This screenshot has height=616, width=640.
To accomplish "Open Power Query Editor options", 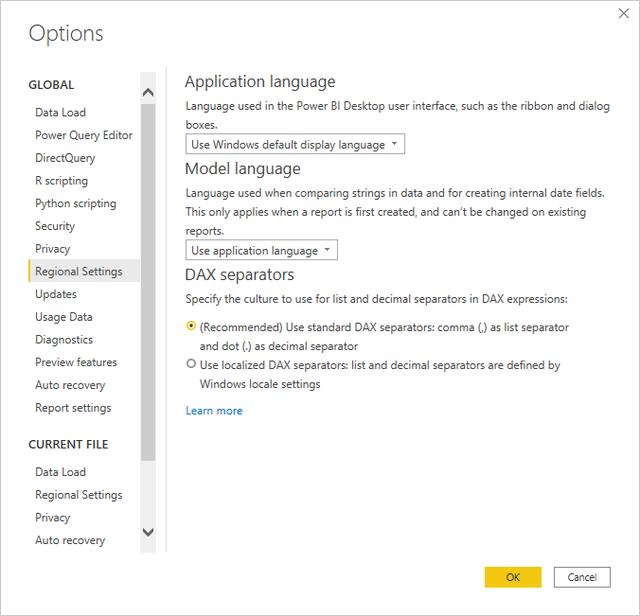I will 84,135.
